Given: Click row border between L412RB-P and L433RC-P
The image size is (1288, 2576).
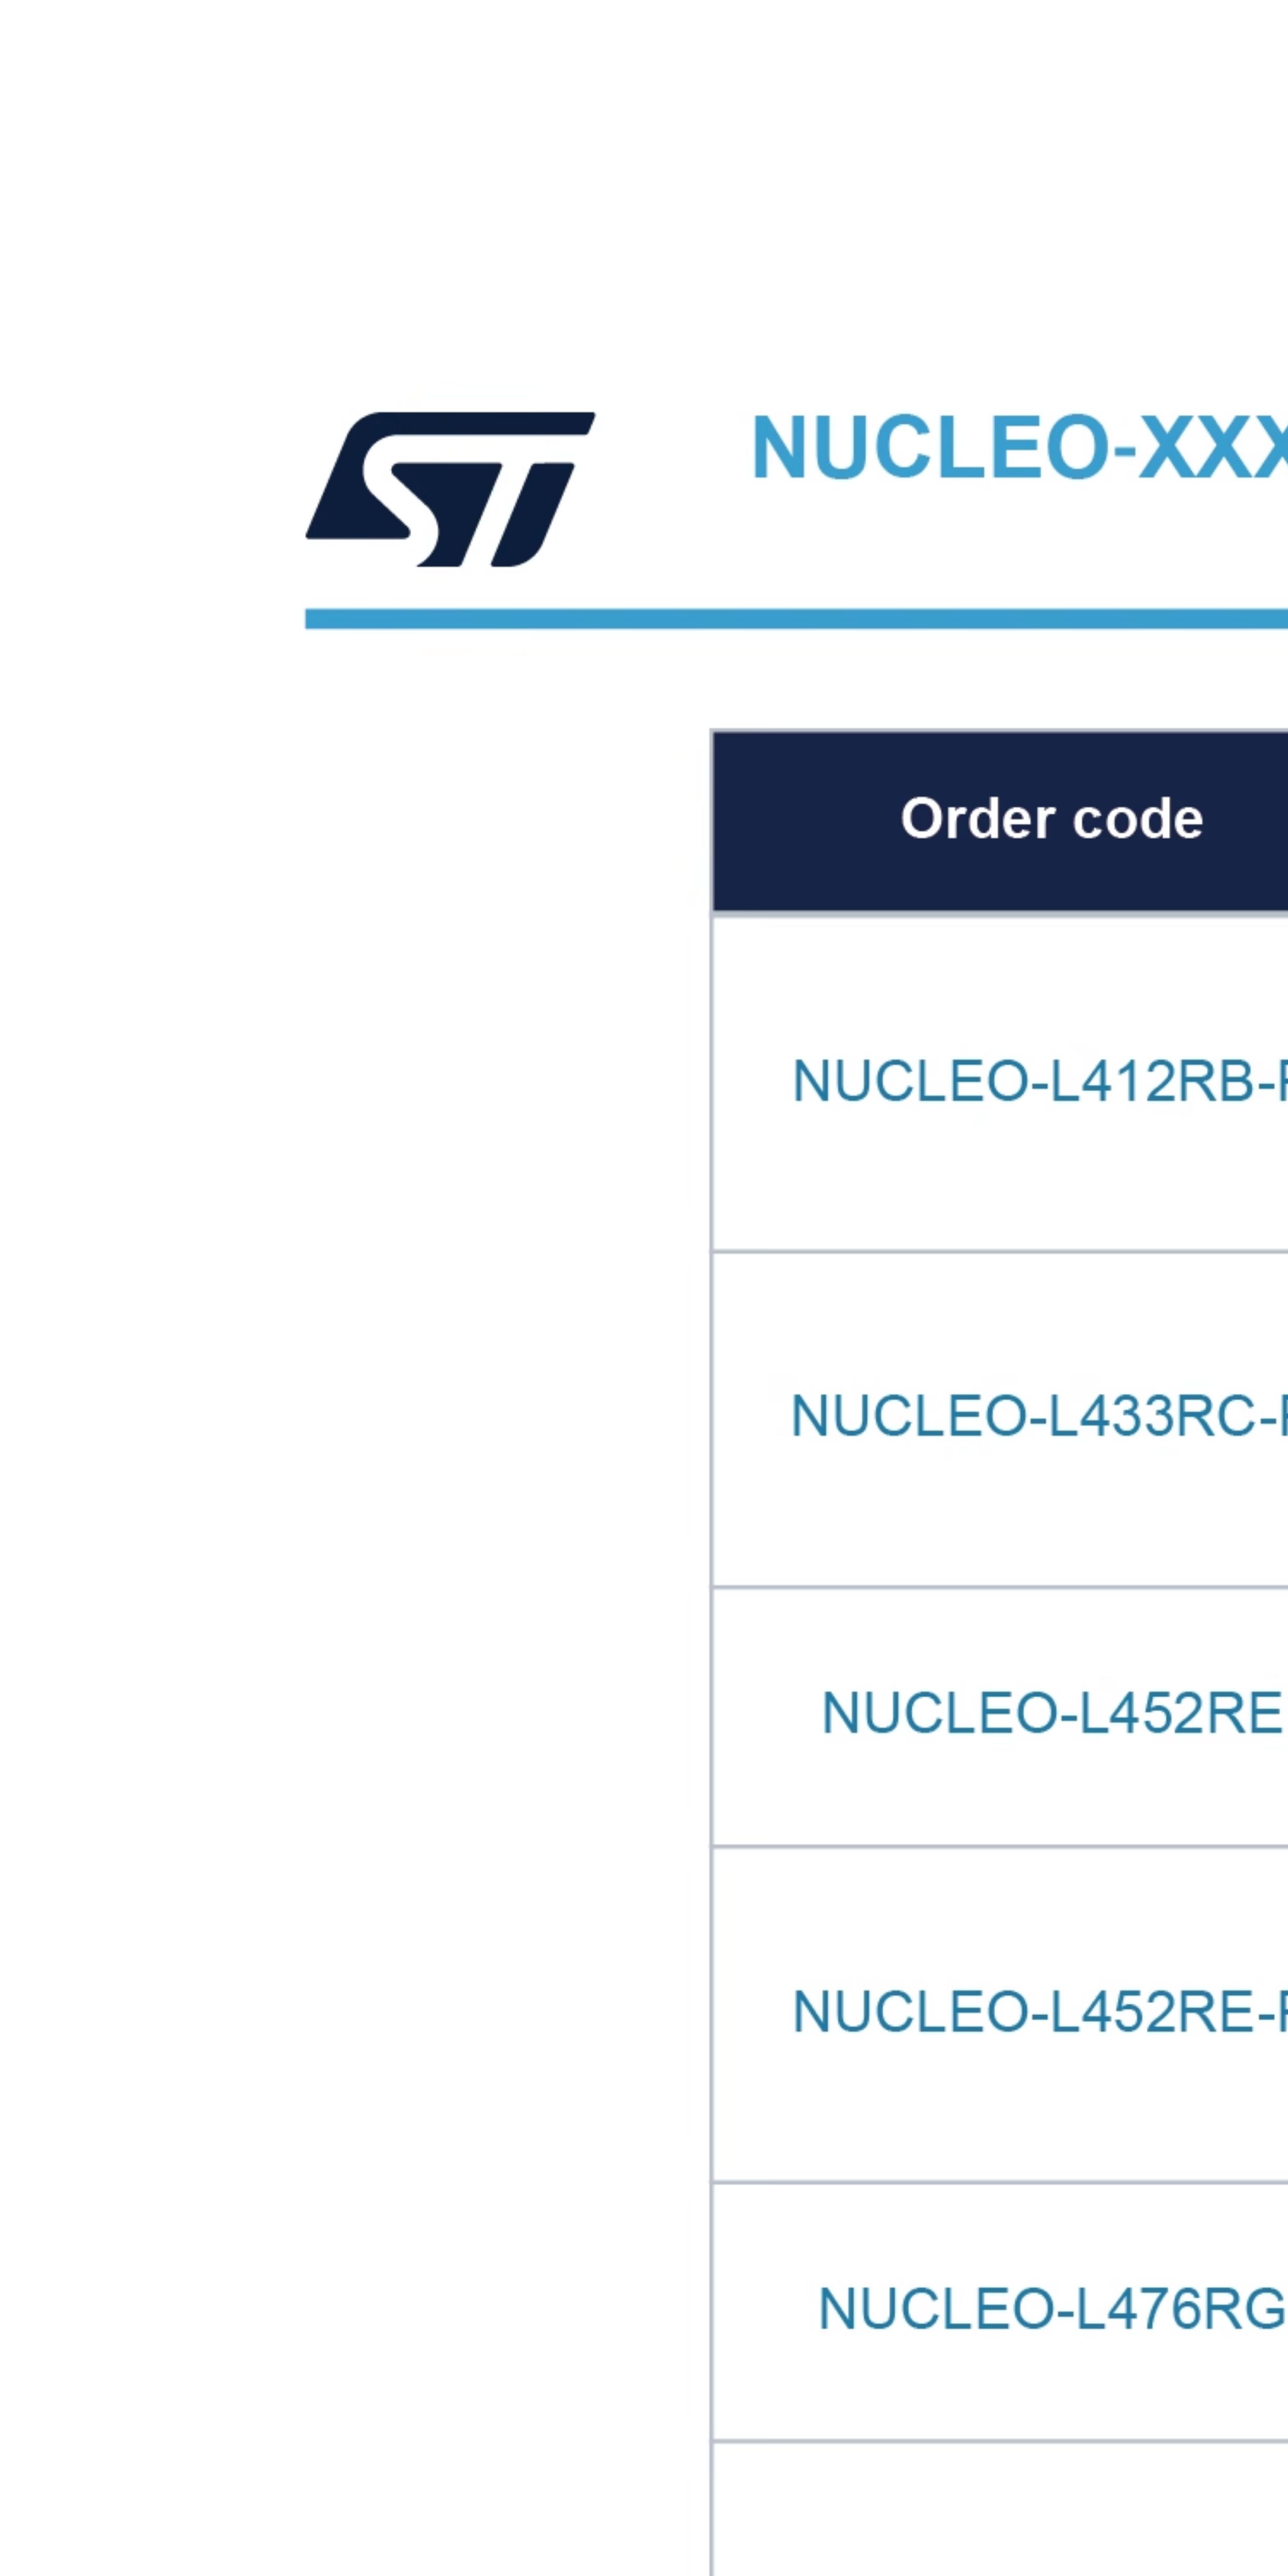Looking at the screenshot, I should [x=1000, y=1250].
